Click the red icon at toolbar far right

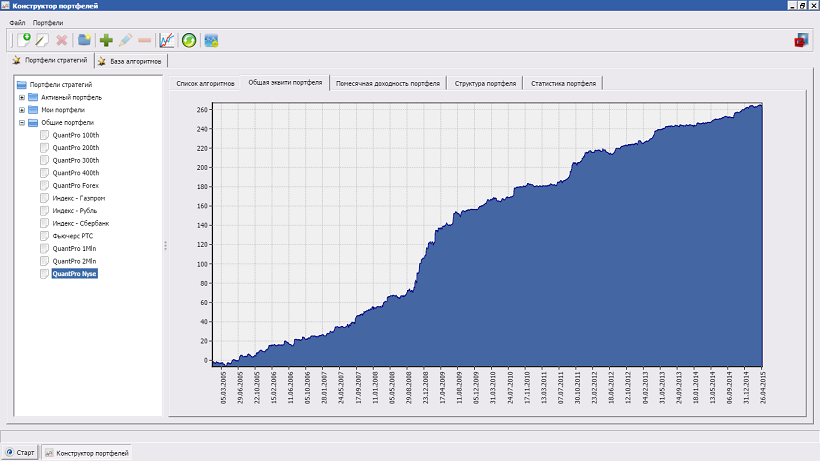pyautogui.click(x=800, y=40)
